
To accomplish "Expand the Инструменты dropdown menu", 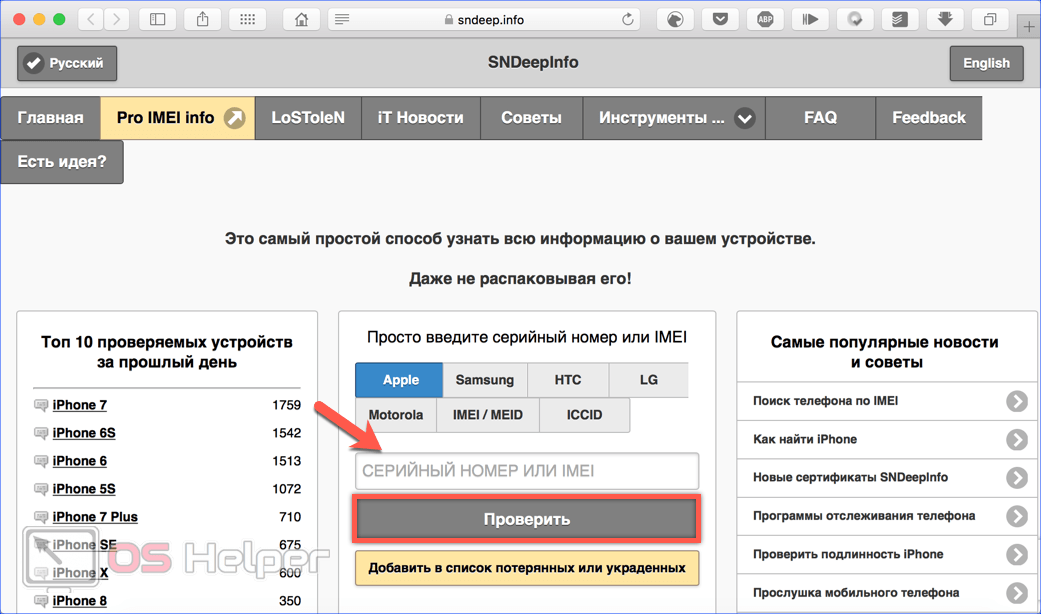I will click(x=674, y=117).
